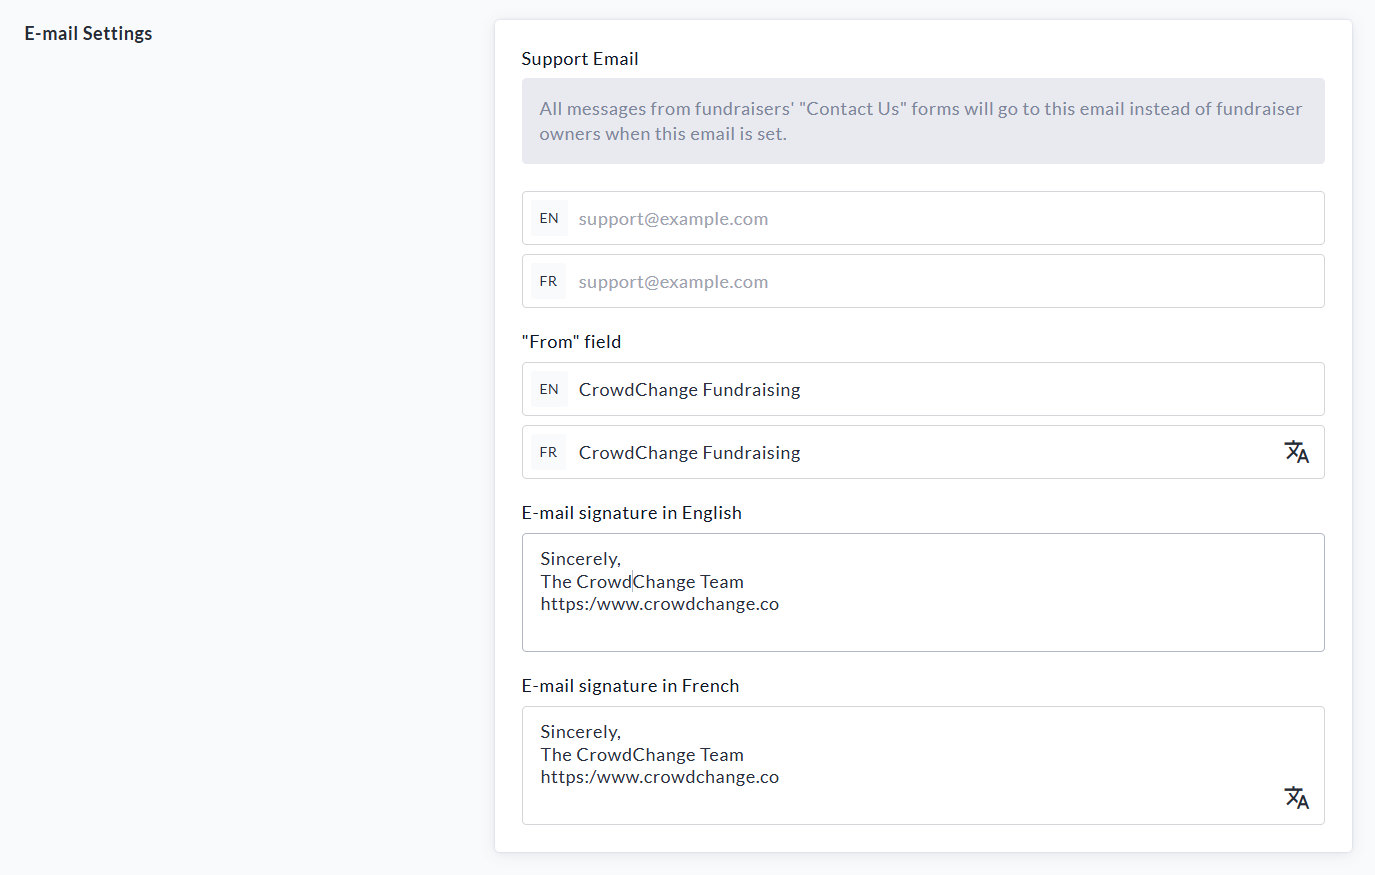Click the EN badge of Support Email
The width and height of the screenshot is (1375, 875).
[549, 218]
